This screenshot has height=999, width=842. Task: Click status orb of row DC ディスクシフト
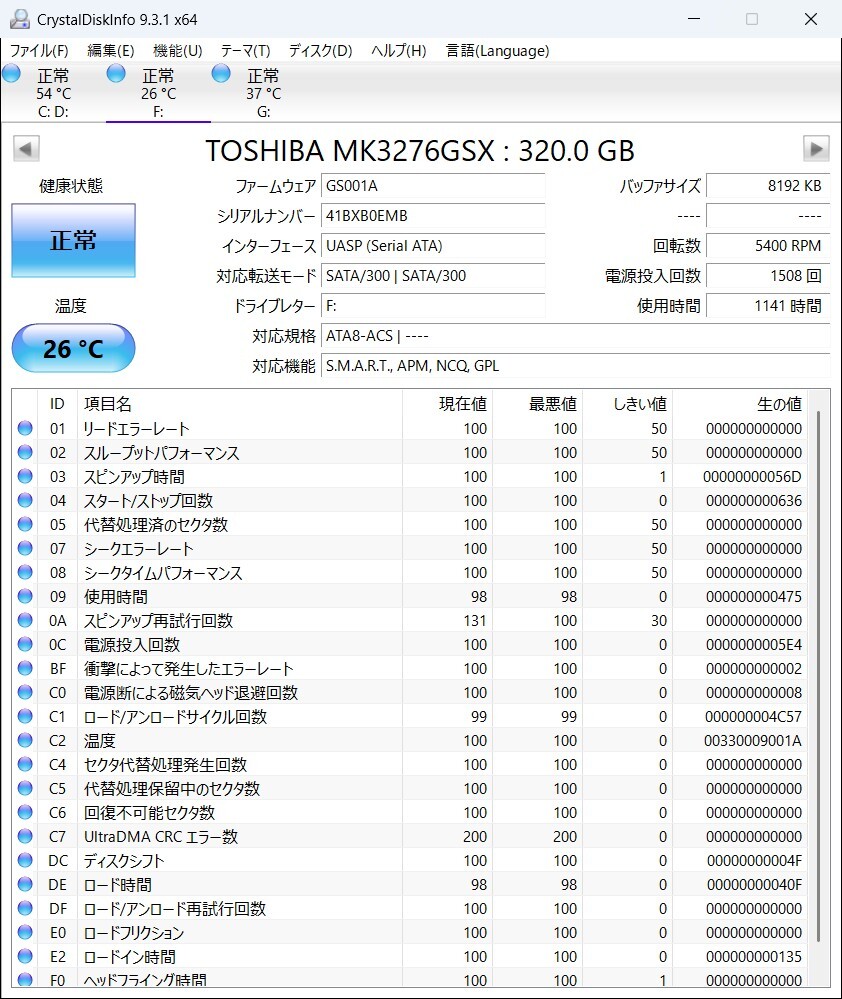pos(25,860)
